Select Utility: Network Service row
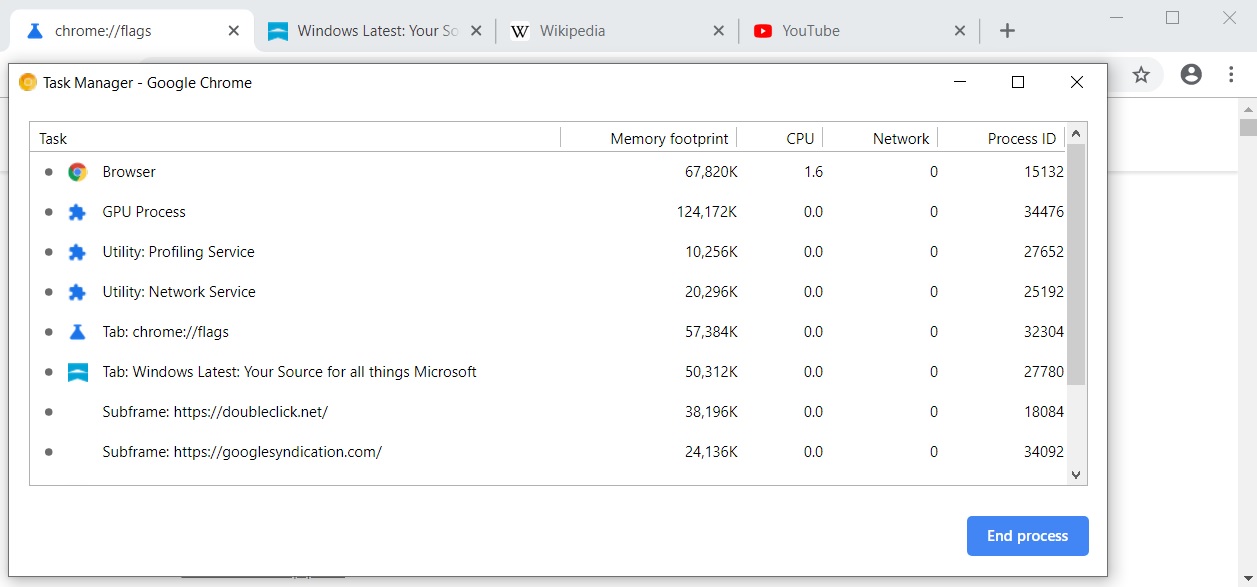 click(548, 292)
